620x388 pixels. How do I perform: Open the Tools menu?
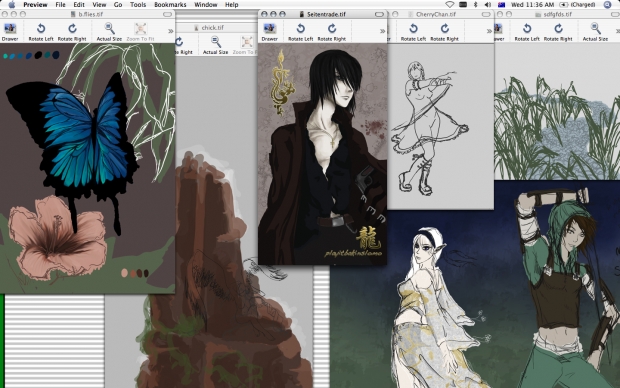pyautogui.click(x=138, y=5)
